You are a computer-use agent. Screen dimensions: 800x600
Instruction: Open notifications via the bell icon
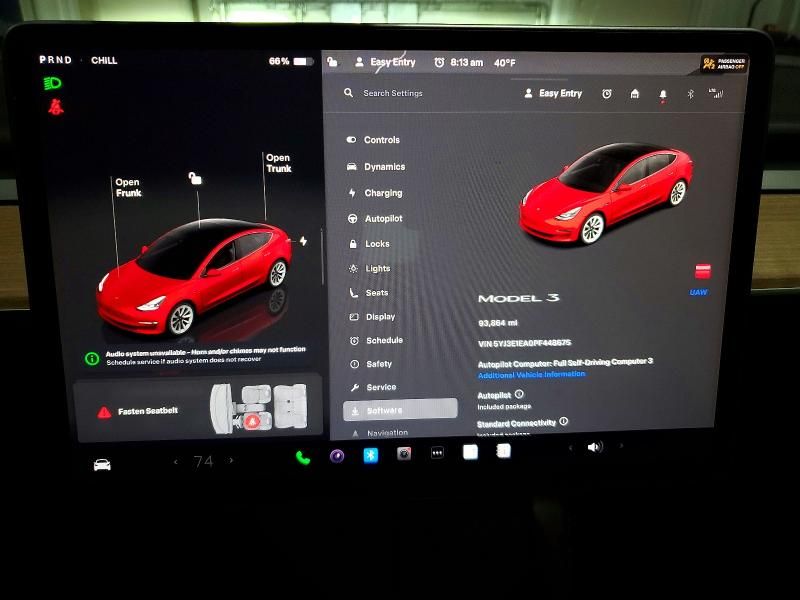[662, 93]
